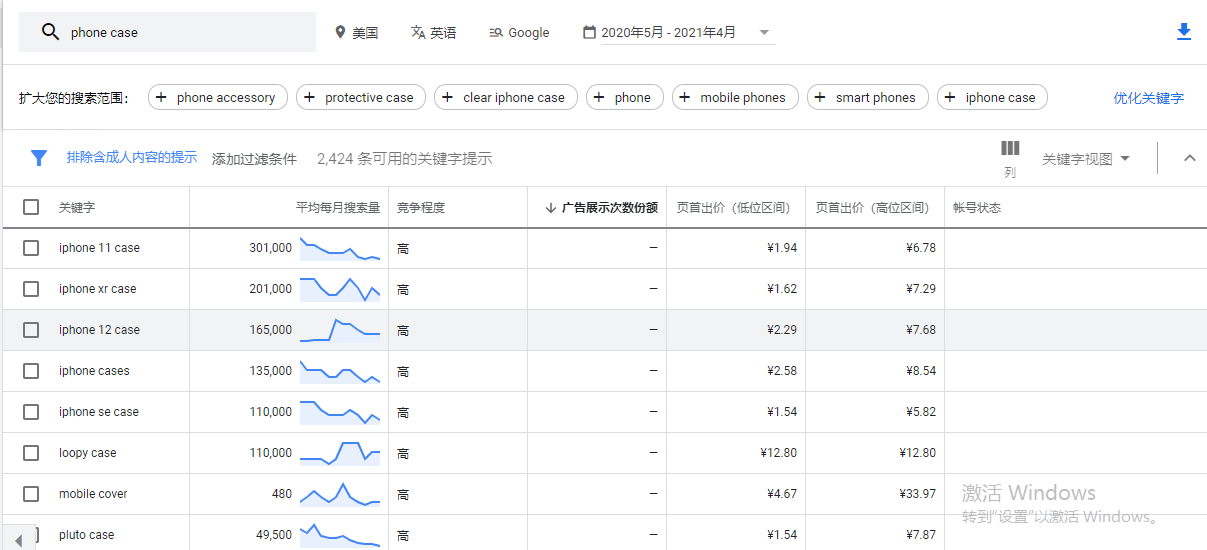The image size is (1207, 550).
Task: Click the 优化关键字 link
Action: [1148, 98]
